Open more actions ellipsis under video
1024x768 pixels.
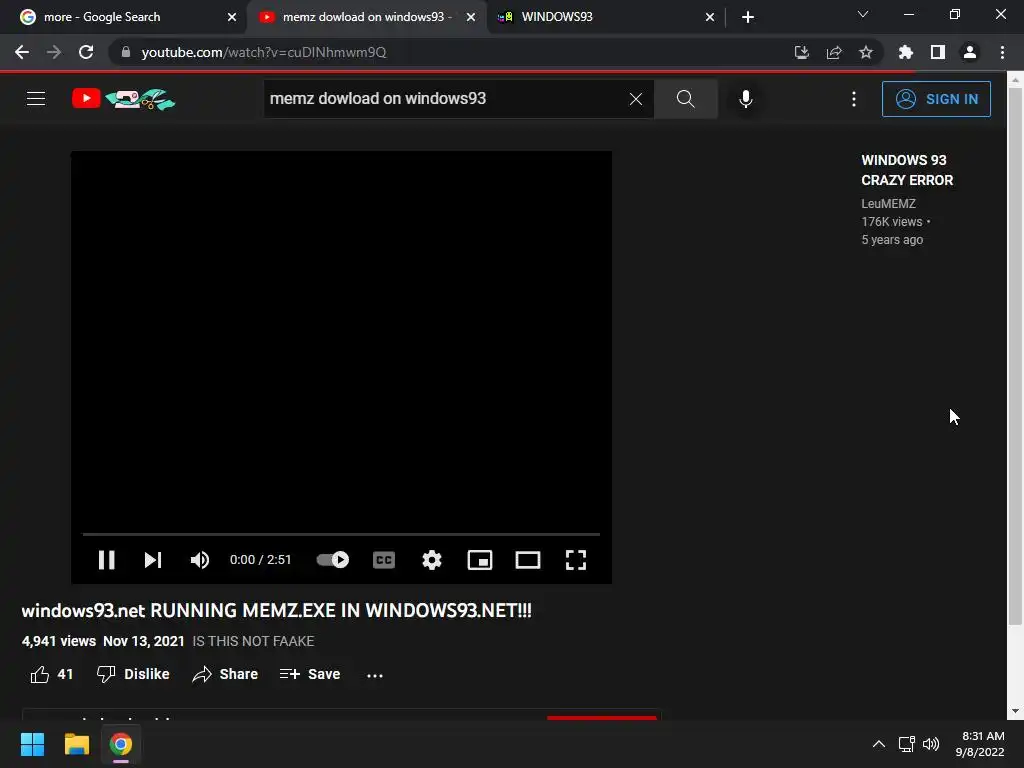point(375,675)
